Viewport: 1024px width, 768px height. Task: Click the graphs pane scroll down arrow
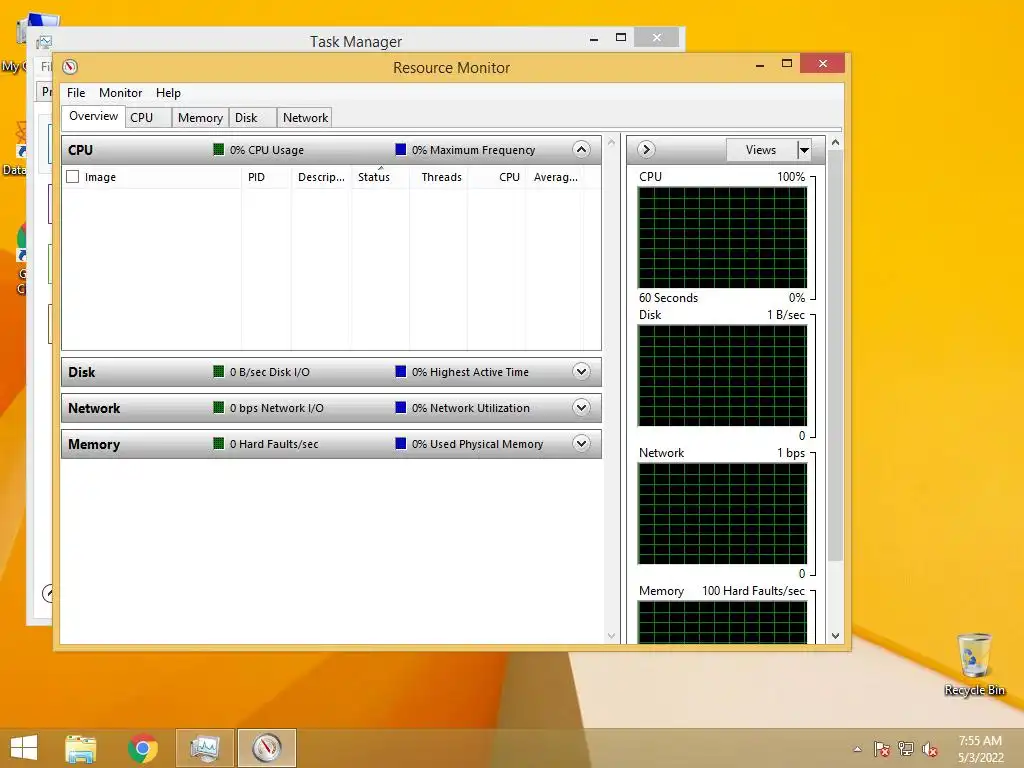pos(835,635)
